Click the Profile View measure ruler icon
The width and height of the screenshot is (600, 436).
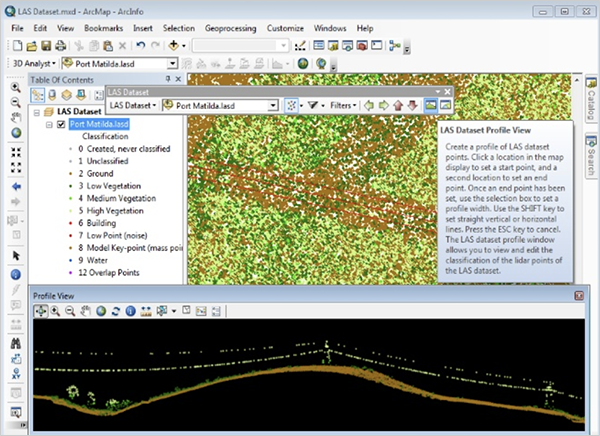coord(146,311)
